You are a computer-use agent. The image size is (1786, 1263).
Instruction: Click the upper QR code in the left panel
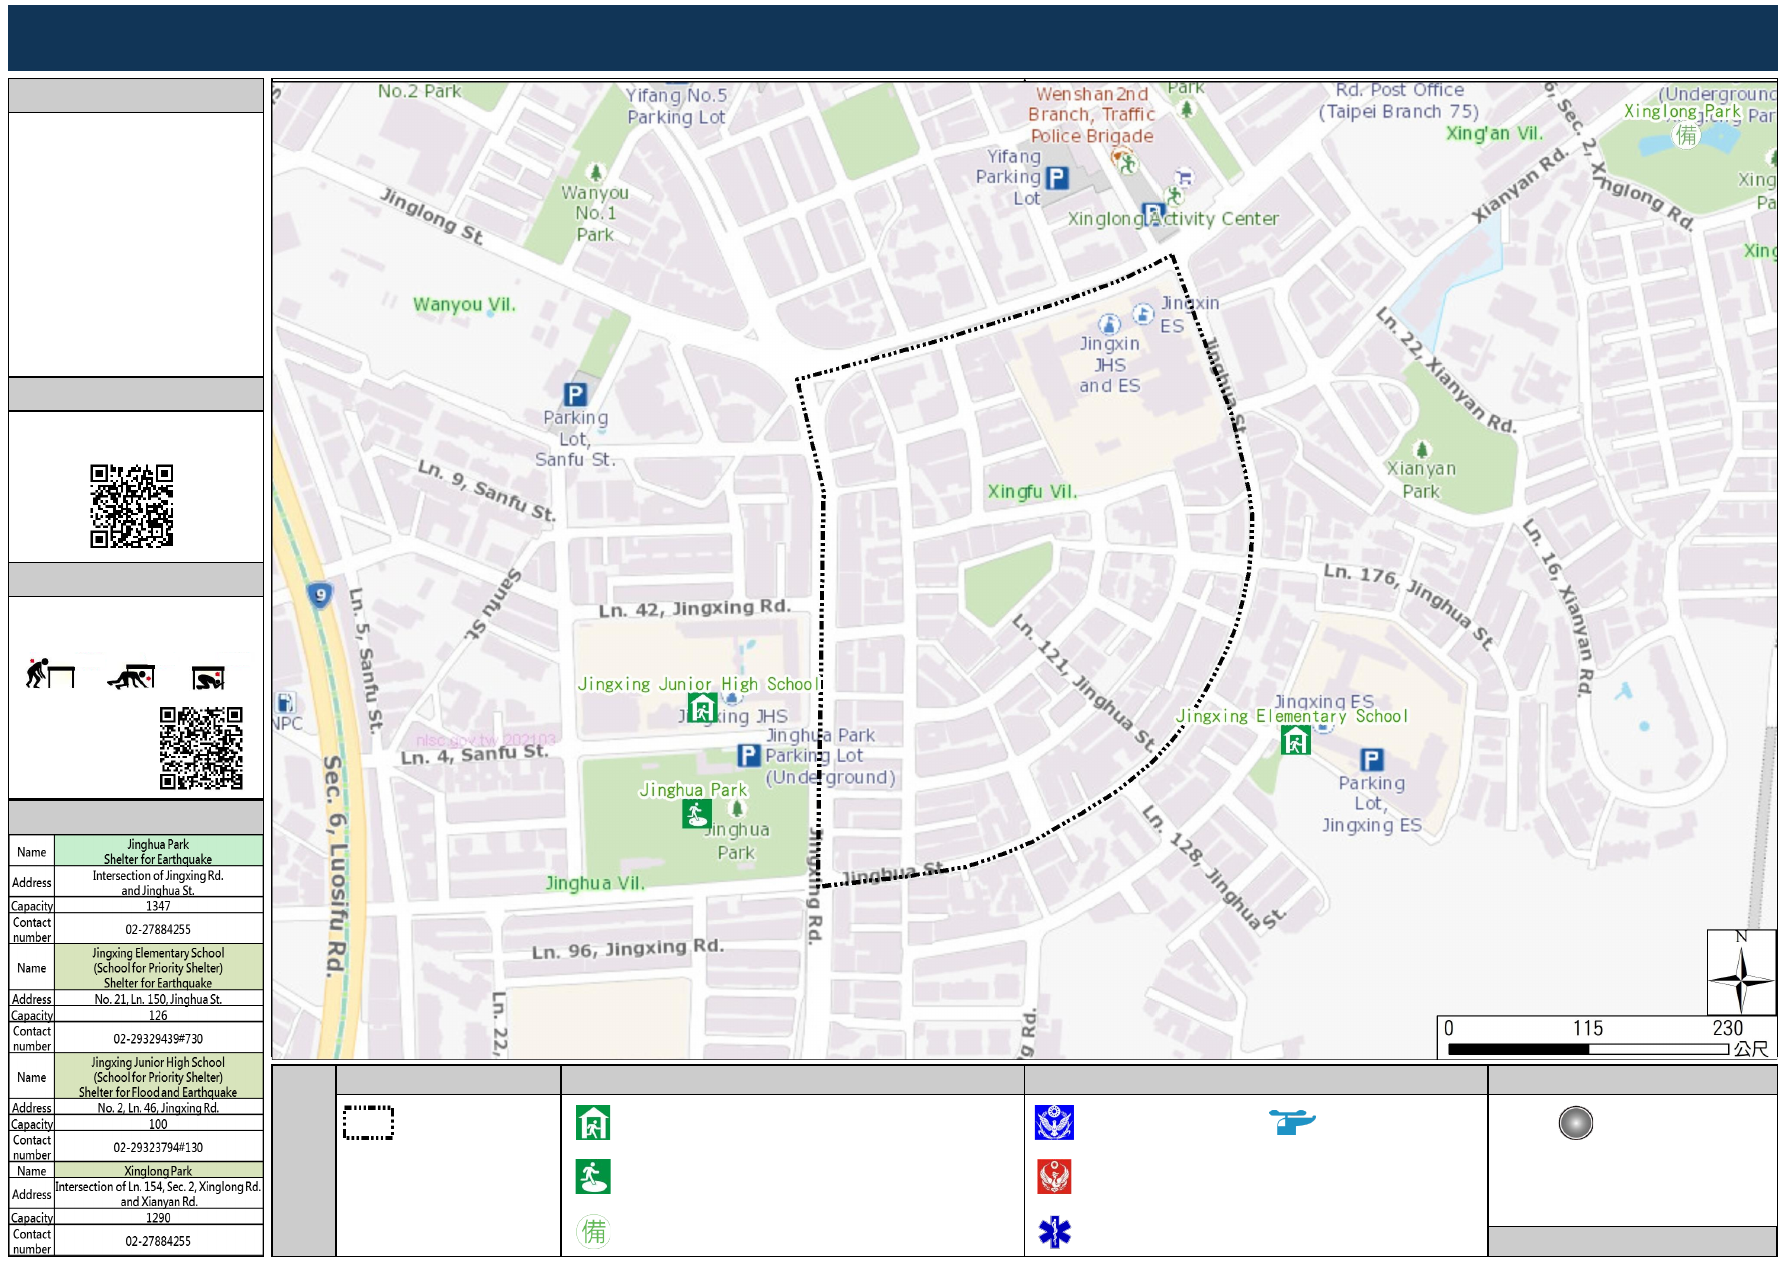132,506
